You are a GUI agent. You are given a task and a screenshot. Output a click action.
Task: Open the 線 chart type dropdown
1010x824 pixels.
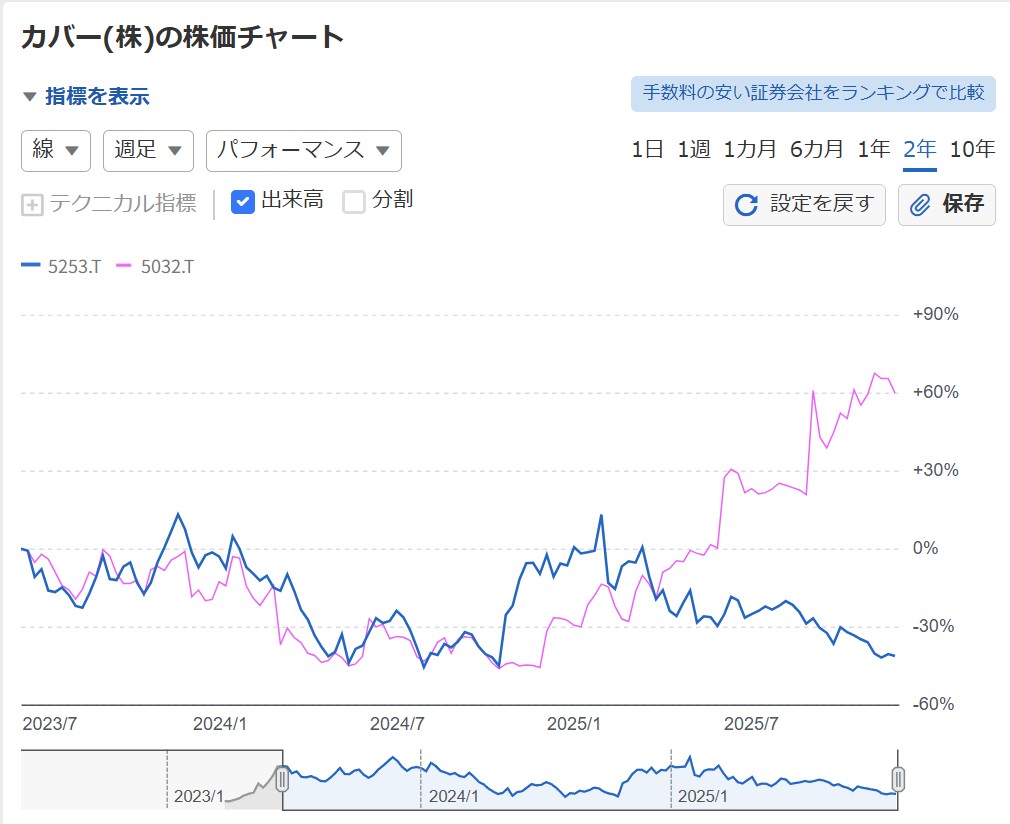[x=56, y=151]
